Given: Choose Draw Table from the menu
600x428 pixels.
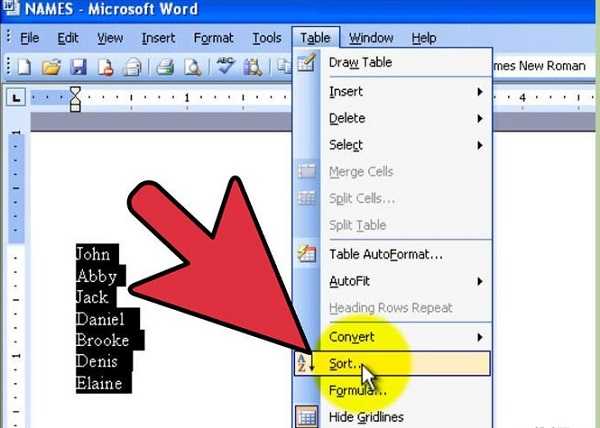Looking at the screenshot, I should pos(392,62).
